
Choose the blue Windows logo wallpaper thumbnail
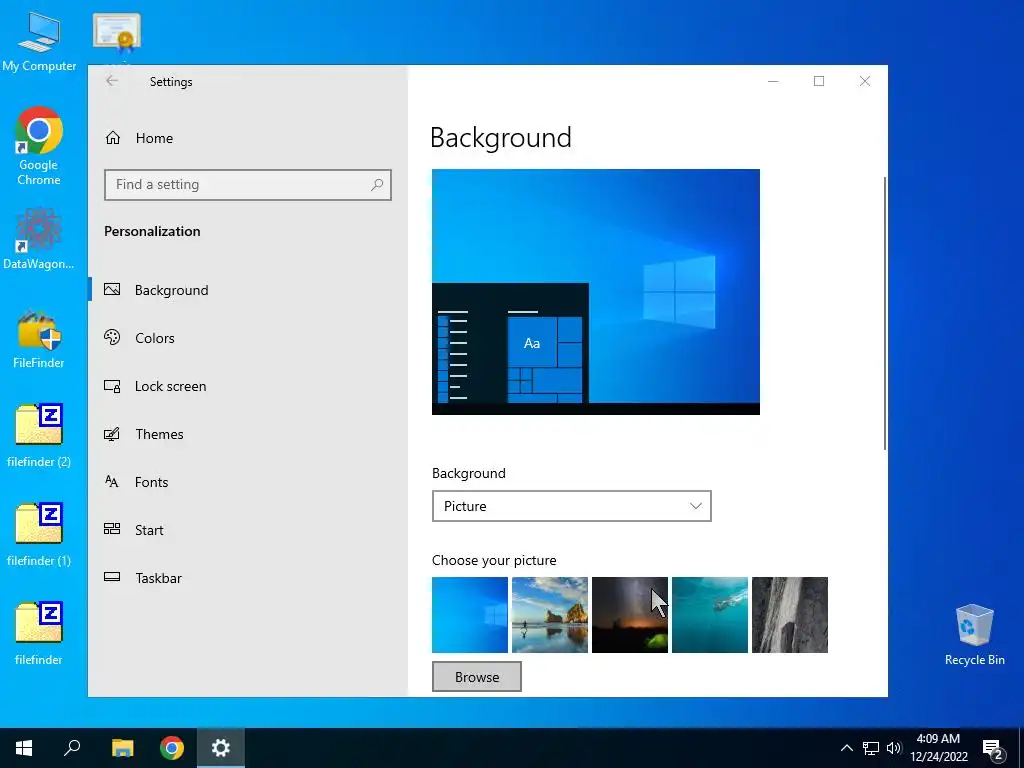pyautogui.click(x=470, y=615)
